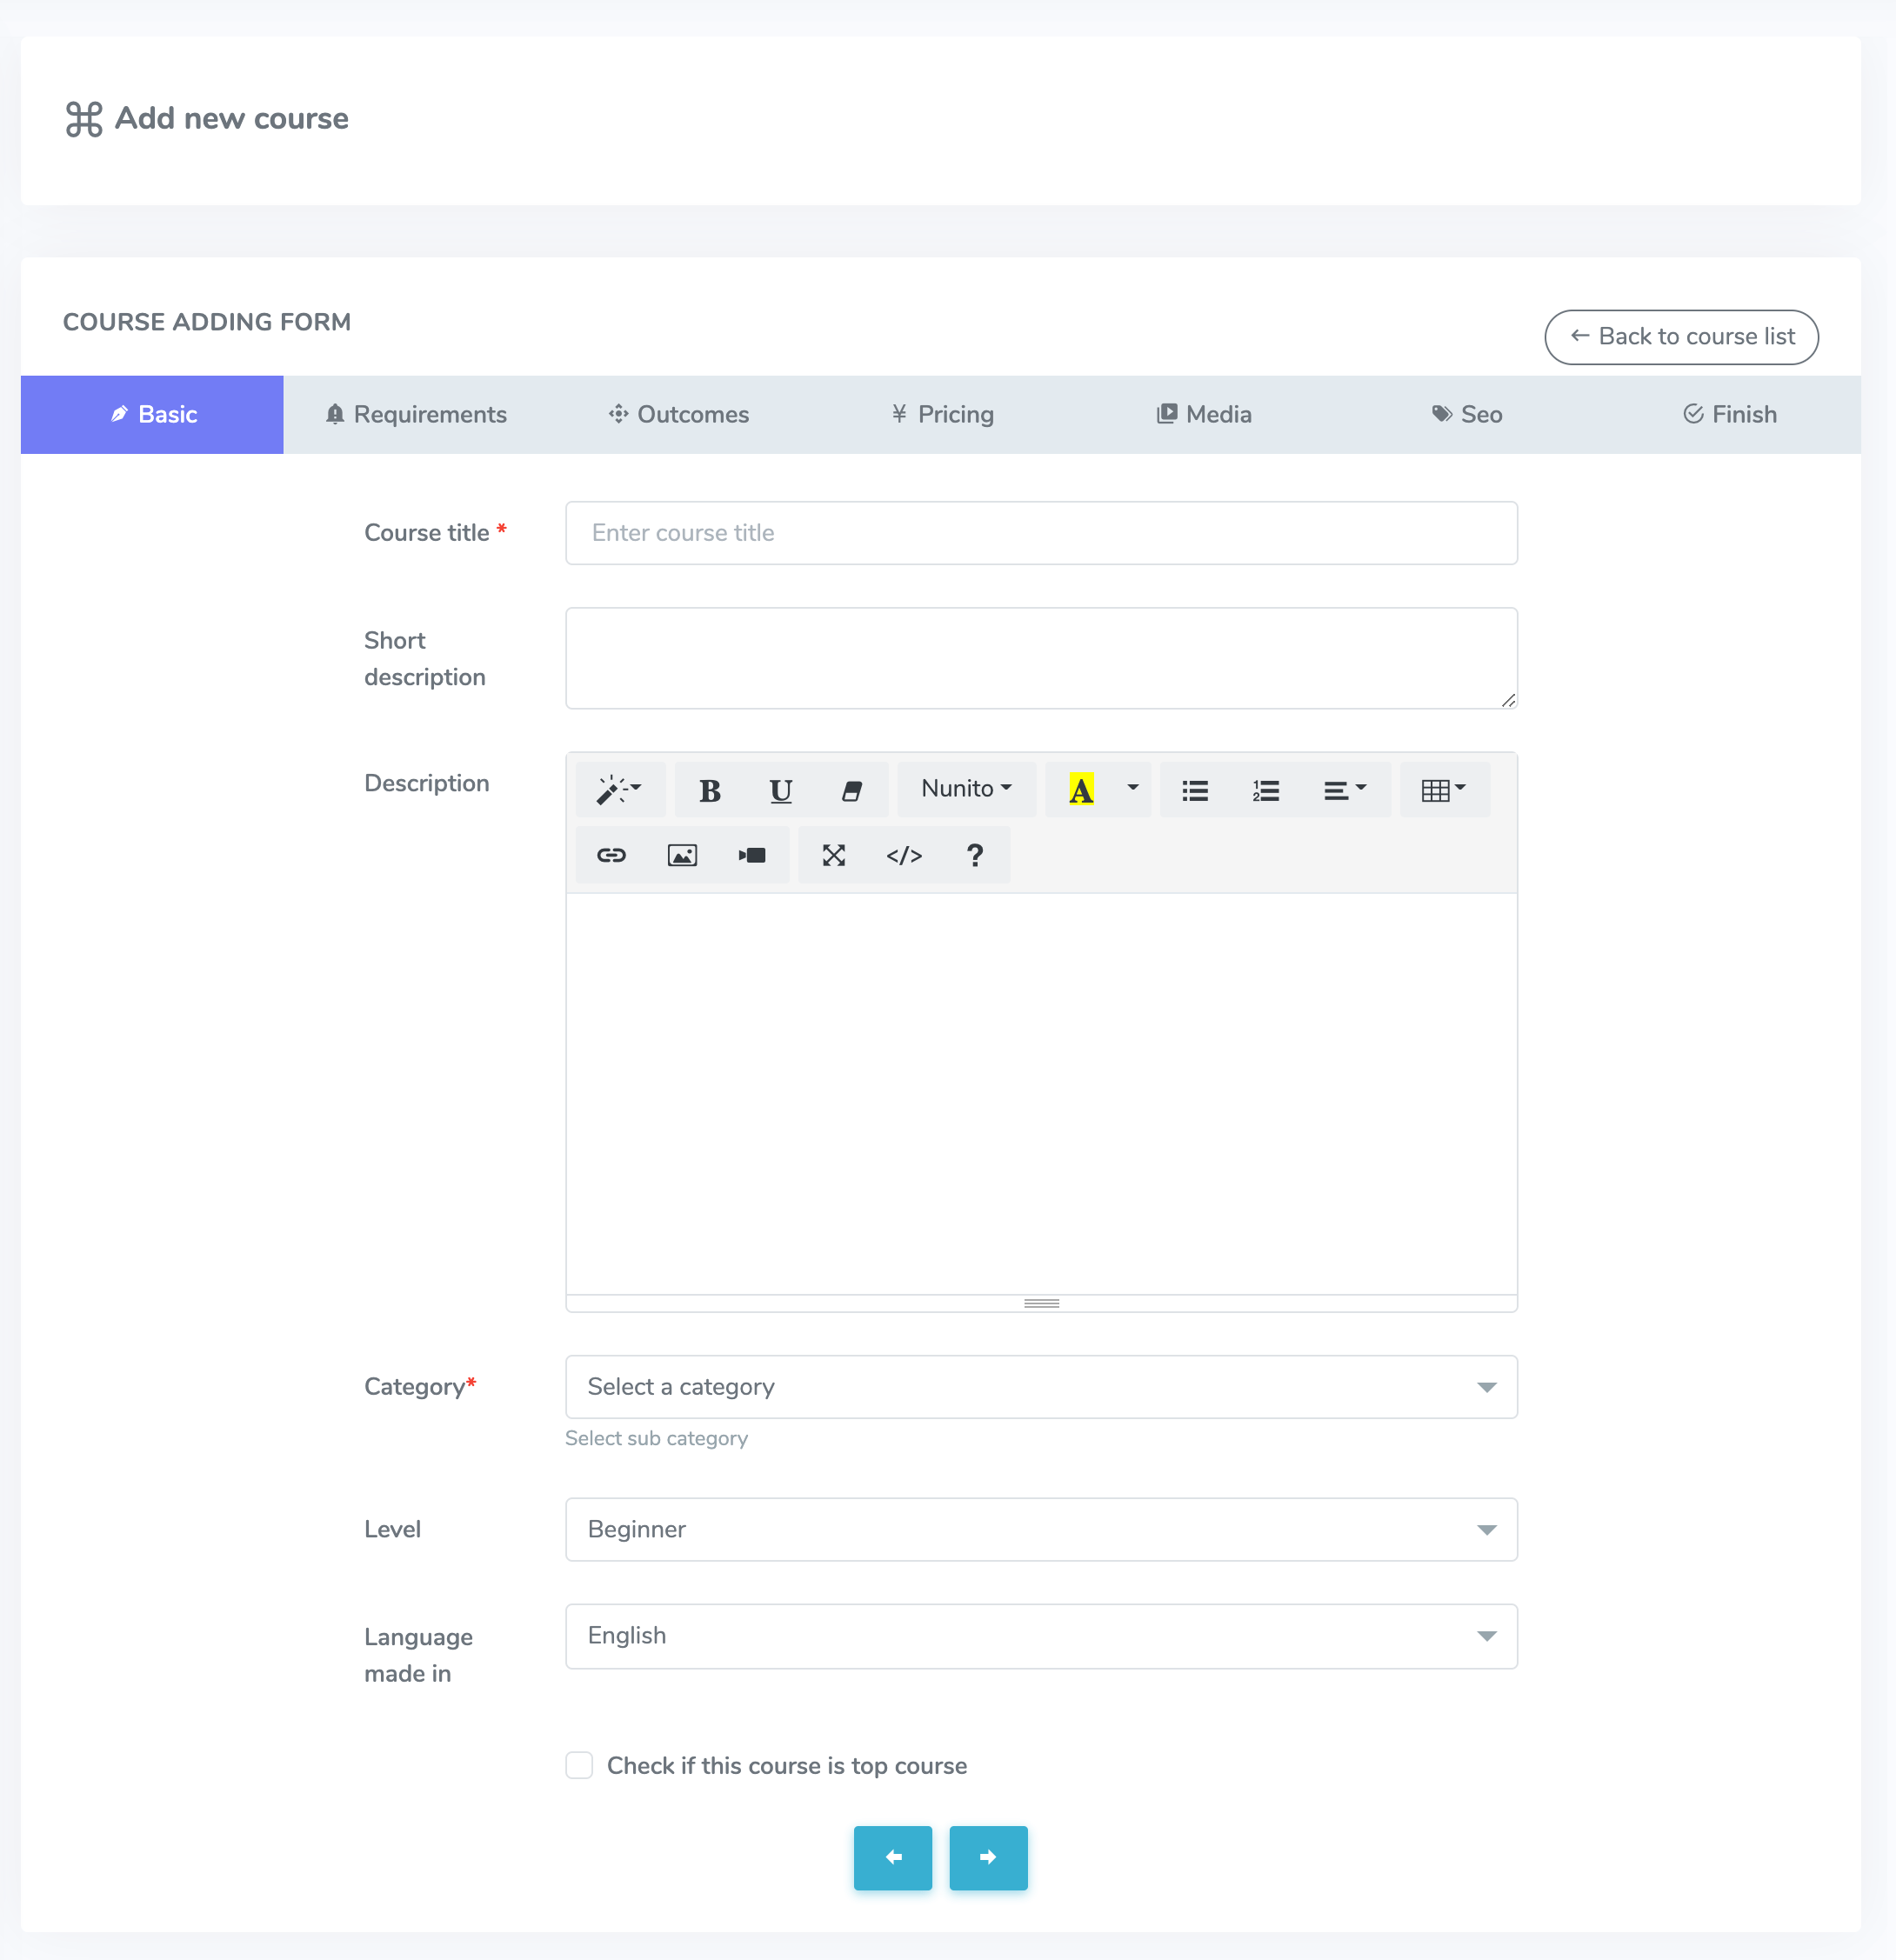This screenshot has height=1960, width=1896.
Task: Click the 'Check if this course is top course' label
Action: point(787,1766)
